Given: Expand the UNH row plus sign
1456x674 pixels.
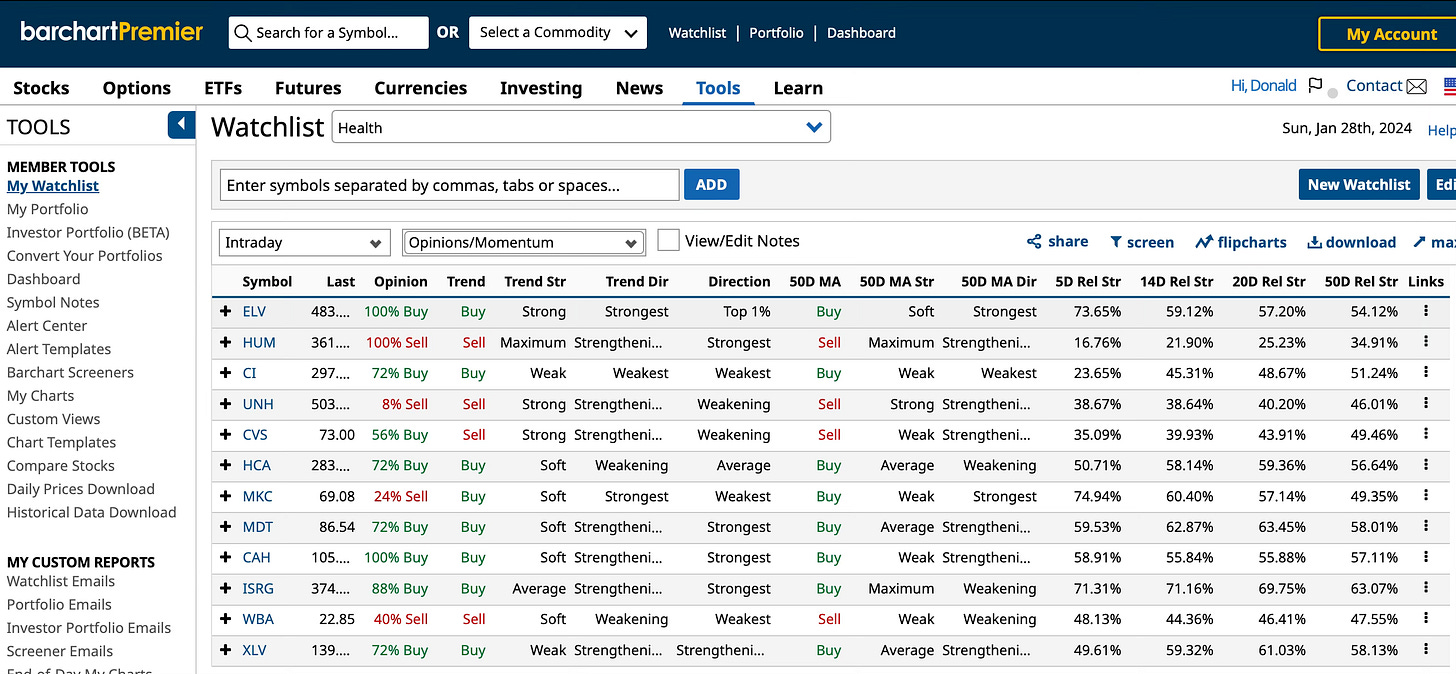Looking at the screenshot, I should 226,404.
